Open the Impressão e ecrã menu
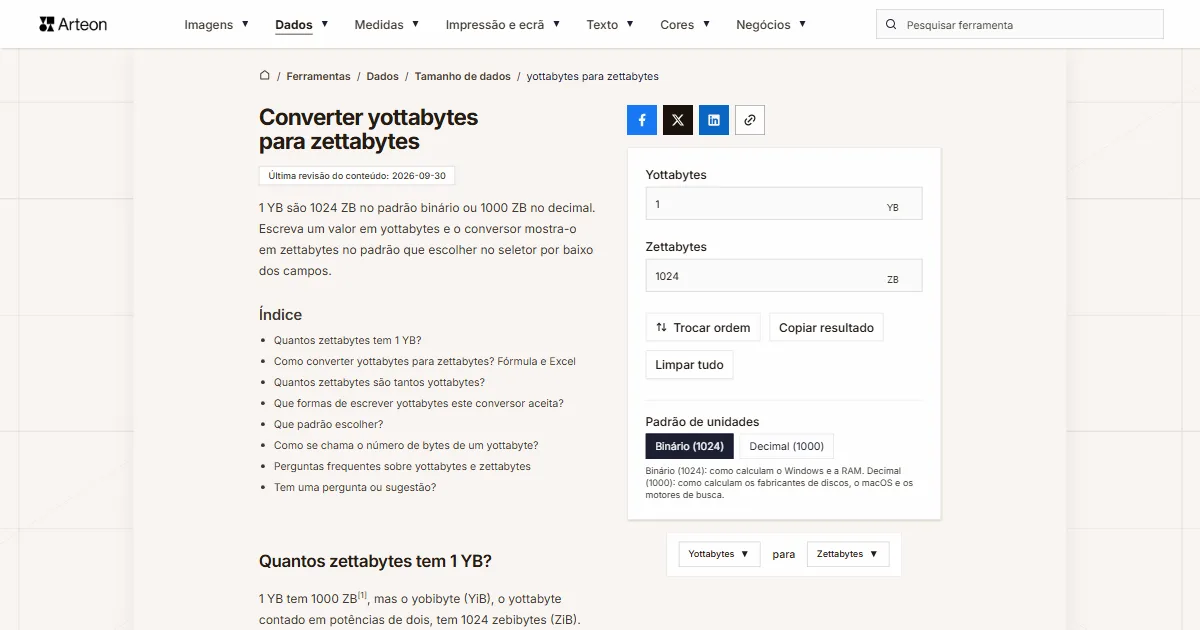 point(503,25)
